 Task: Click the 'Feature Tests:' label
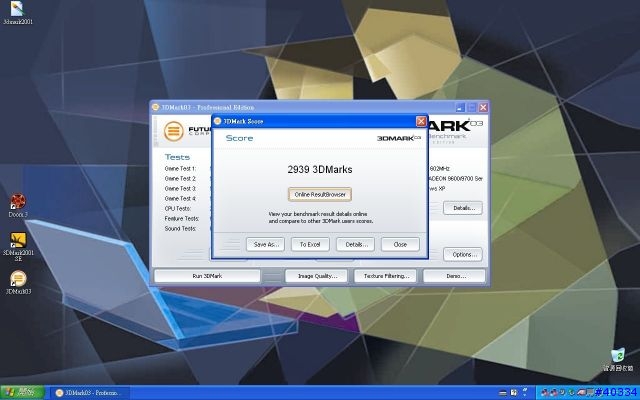(182, 218)
